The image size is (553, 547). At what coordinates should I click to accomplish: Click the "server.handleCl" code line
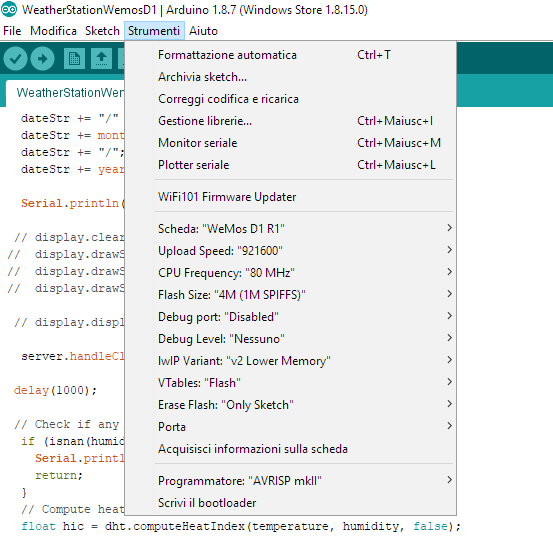coord(72,356)
